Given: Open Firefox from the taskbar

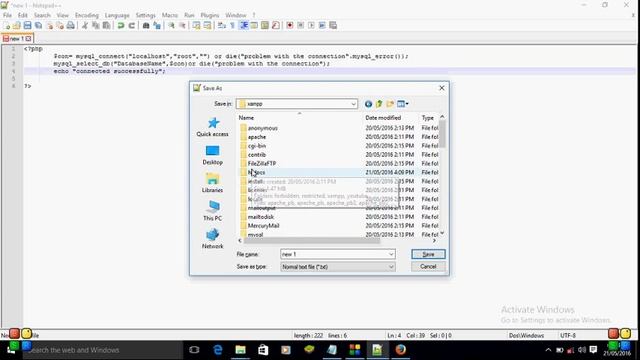Looking at the screenshot, I should pos(400,350).
